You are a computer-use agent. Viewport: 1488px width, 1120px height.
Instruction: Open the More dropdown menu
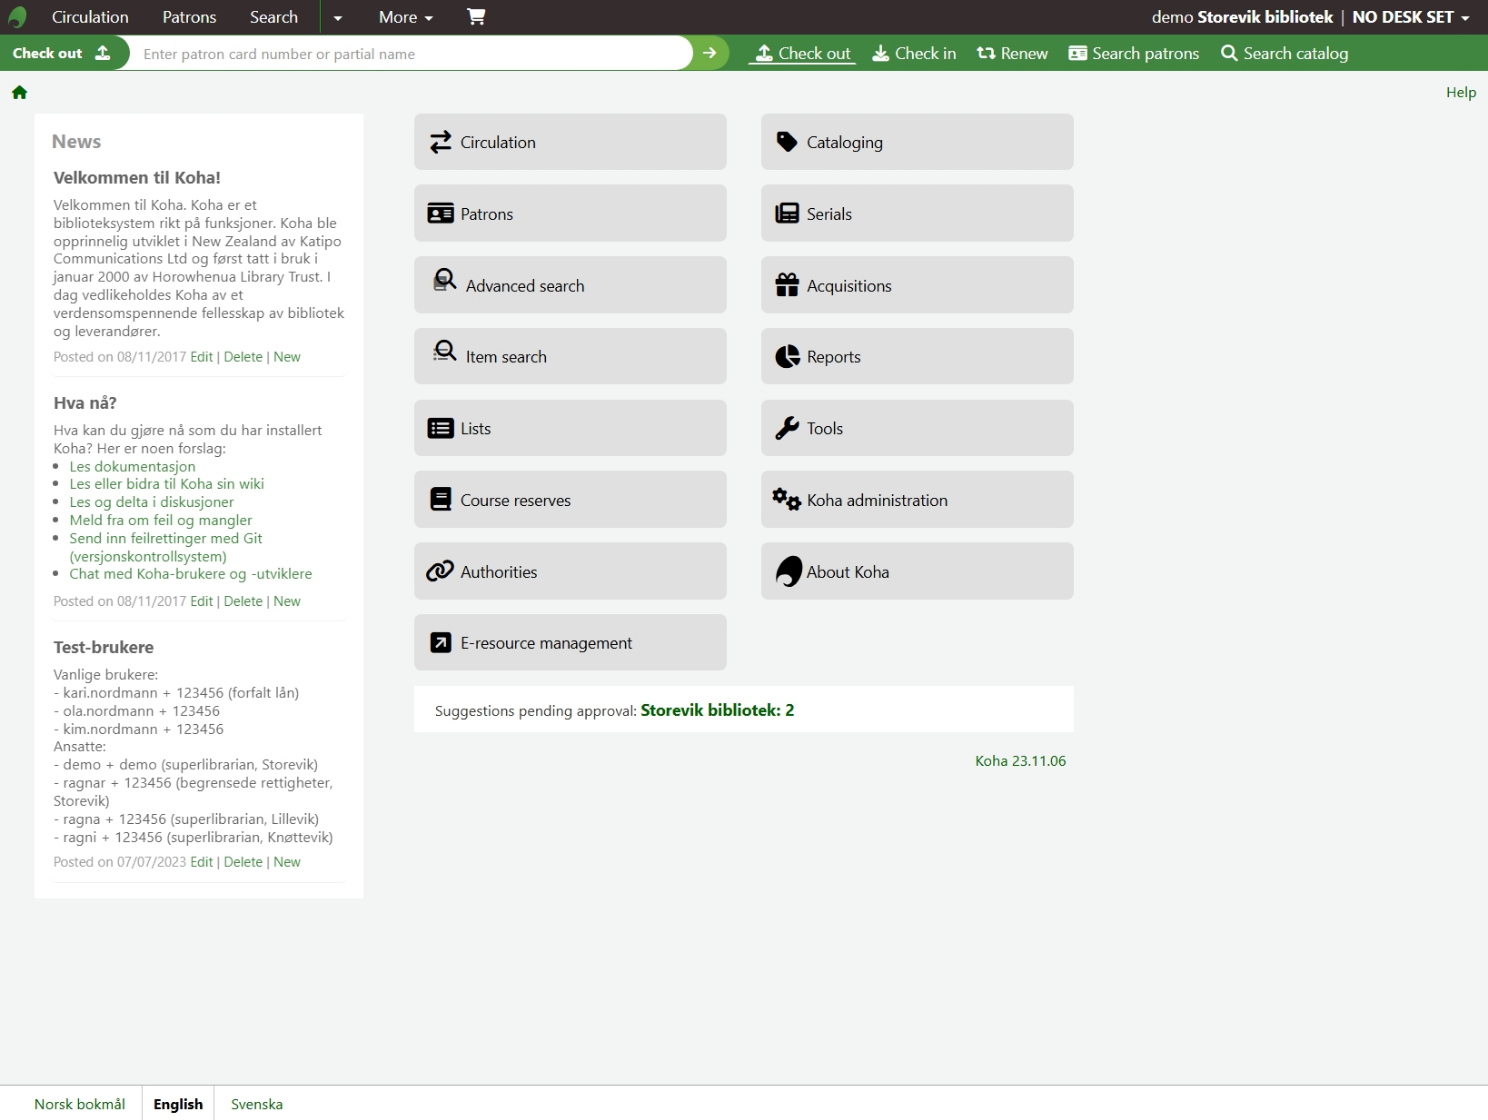[x=406, y=17]
